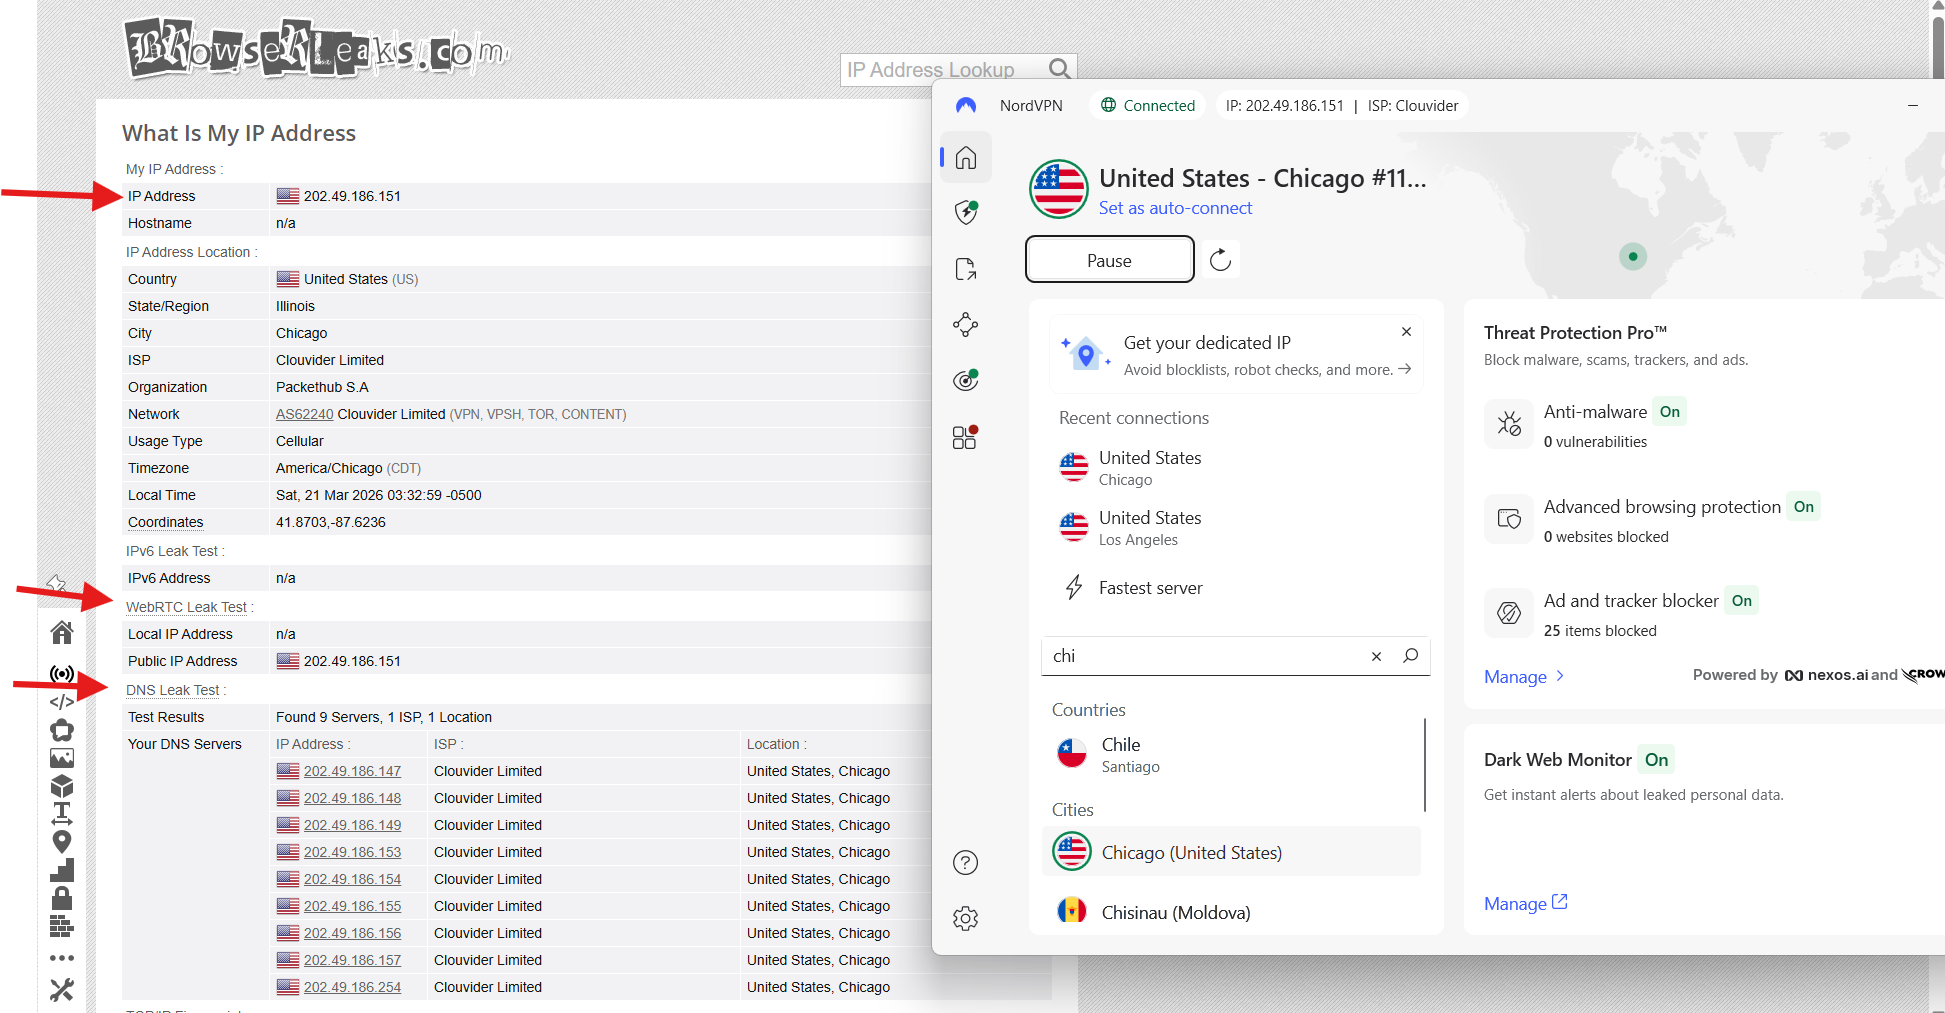Click the IP 202.49.186.151 ISP Clouvider pill

coord(1342,105)
